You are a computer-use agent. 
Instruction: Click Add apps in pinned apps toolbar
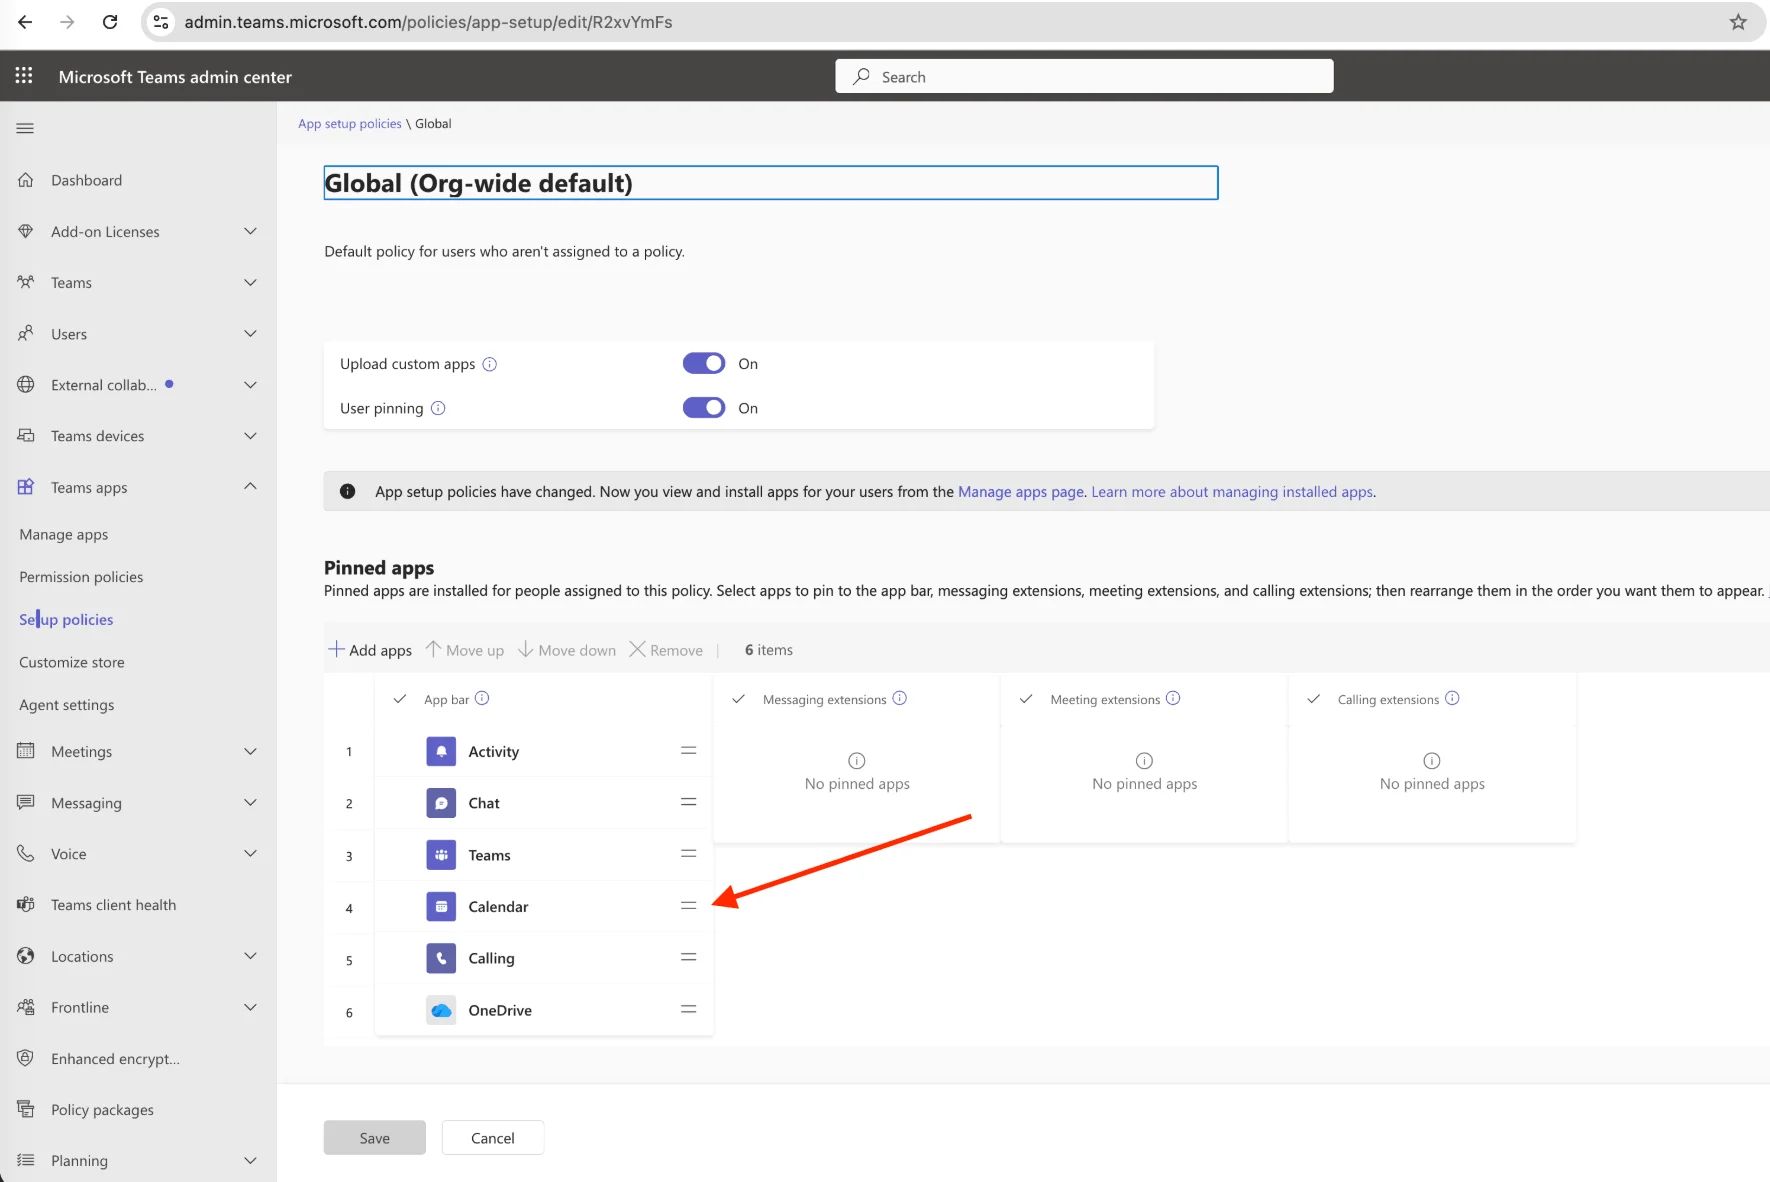(x=370, y=650)
